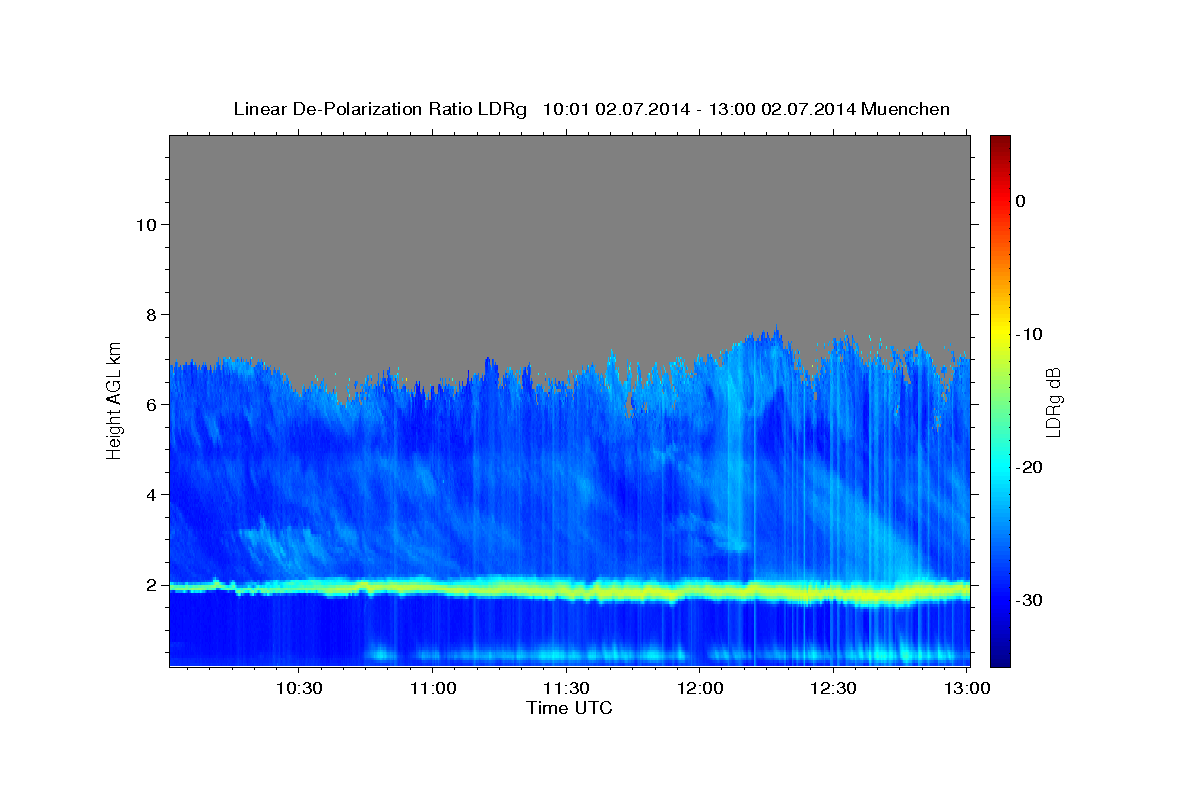Click the yellow-green layer at 2 km height
Image resolution: width=1200 pixels, height=800 pixels.
pyautogui.click(x=570, y=589)
